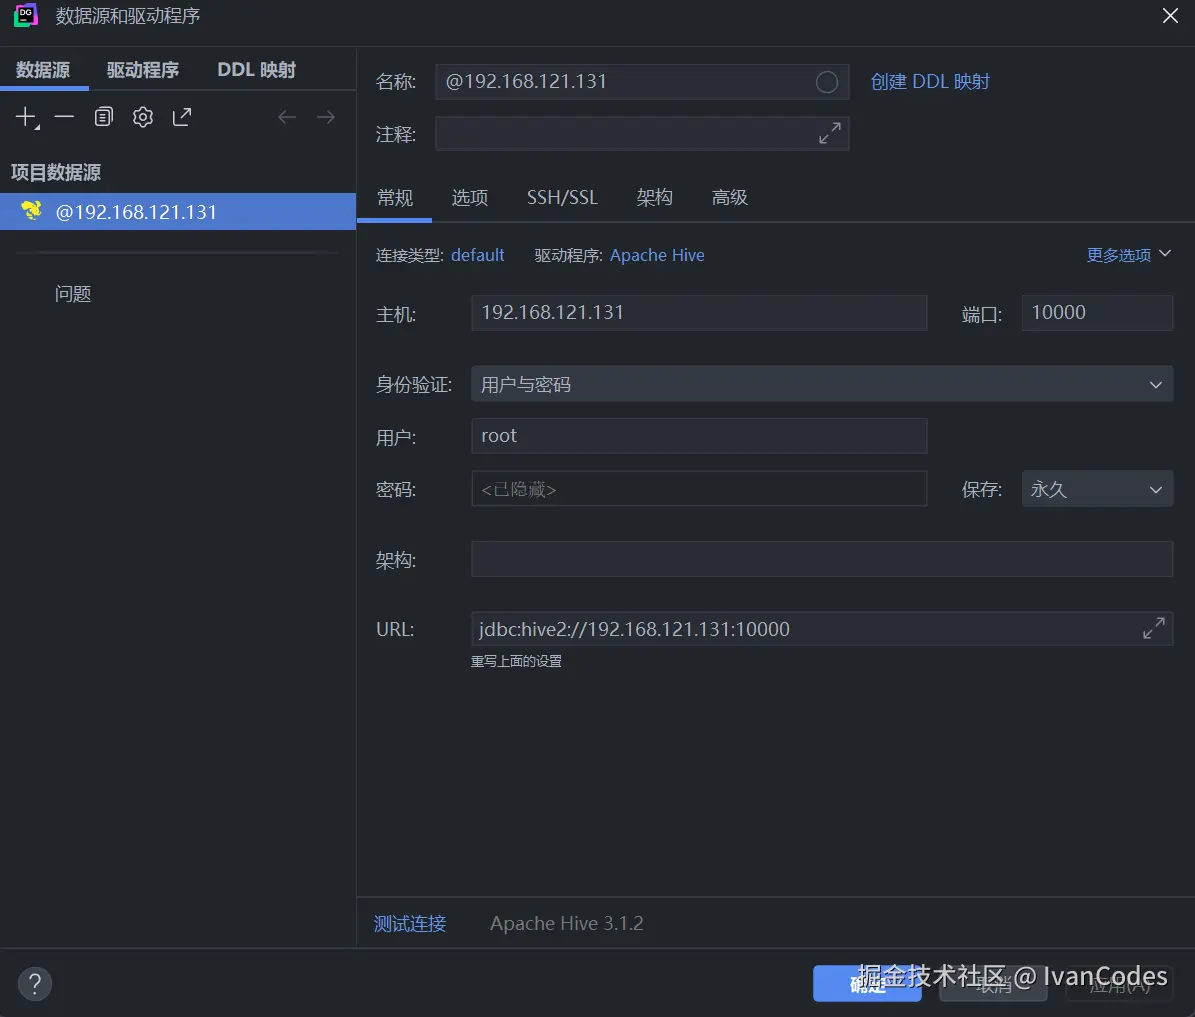Click the Apache Hive driver link
The image size is (1195, 1017).
[657, 255]
